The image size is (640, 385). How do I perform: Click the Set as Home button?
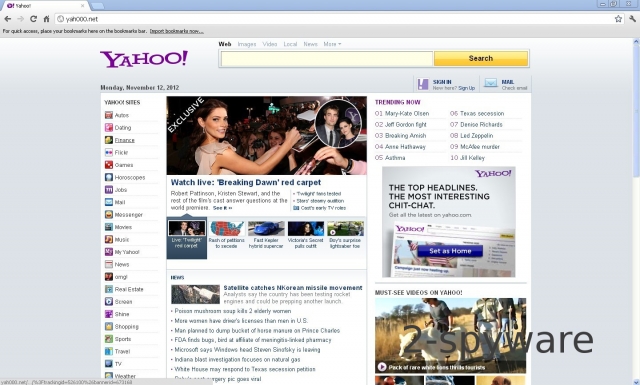pos(450,251)
